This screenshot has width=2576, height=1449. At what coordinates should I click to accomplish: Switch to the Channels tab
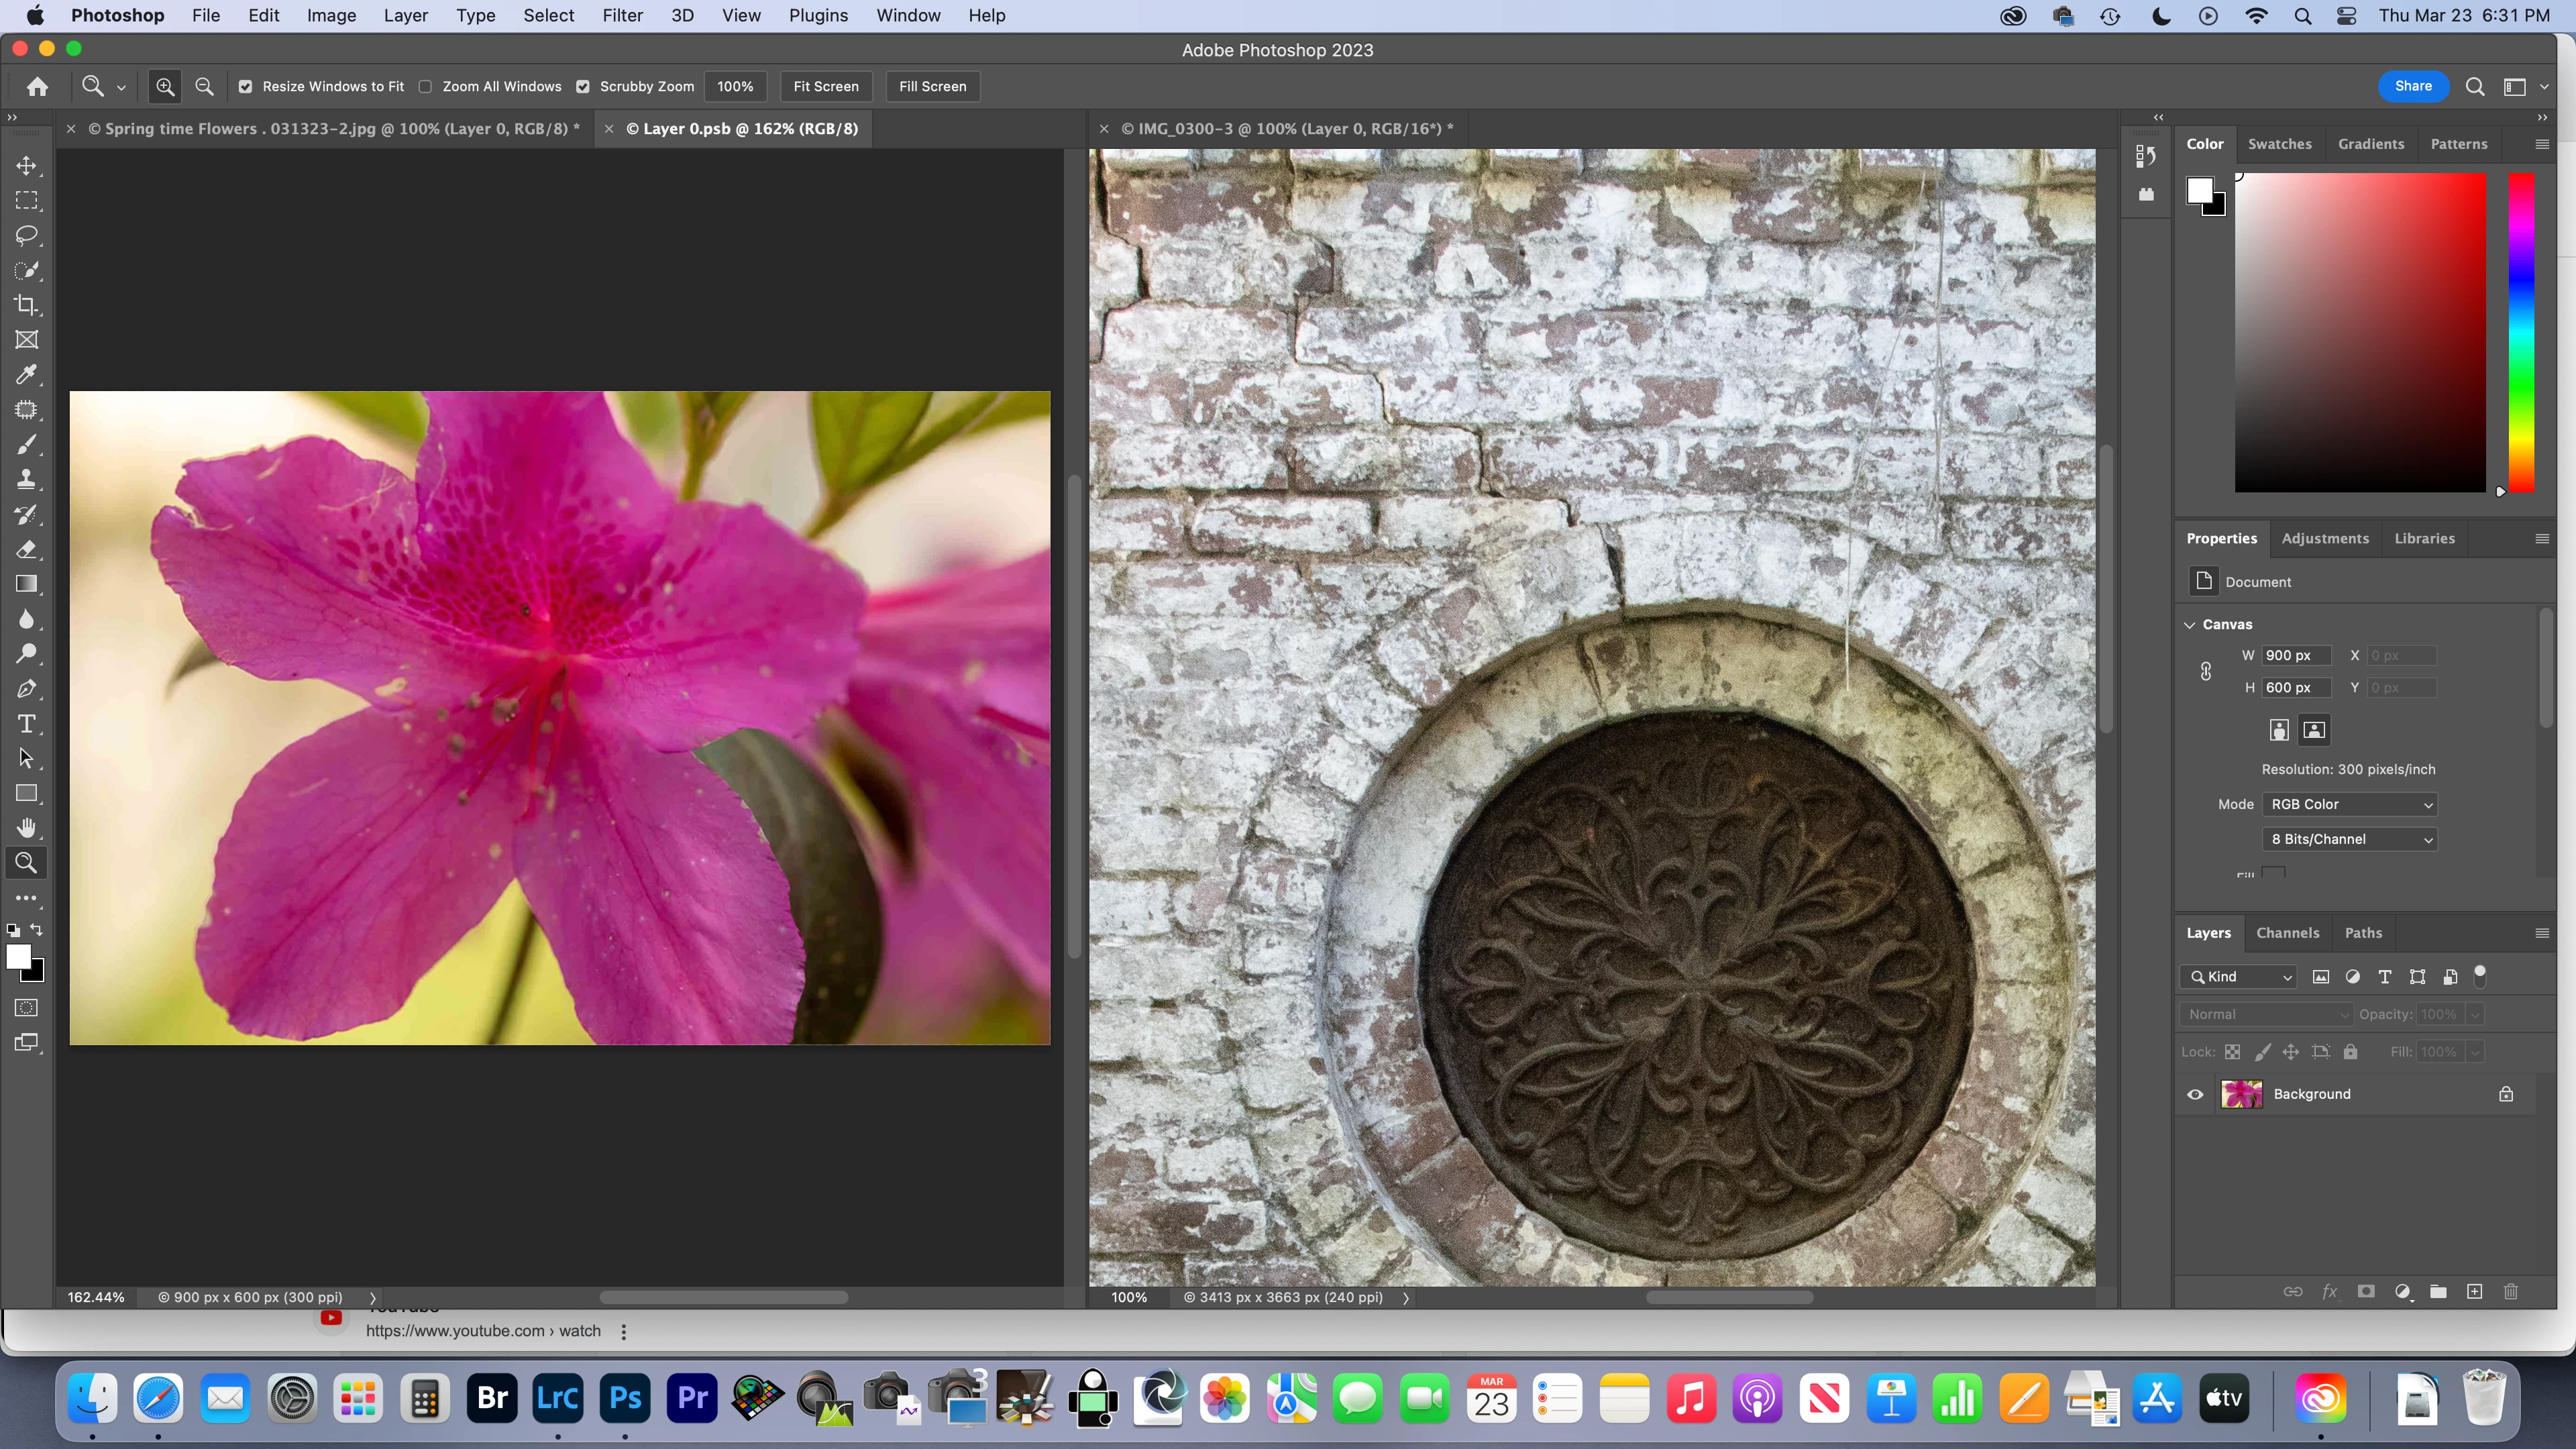click(2287, 932)
